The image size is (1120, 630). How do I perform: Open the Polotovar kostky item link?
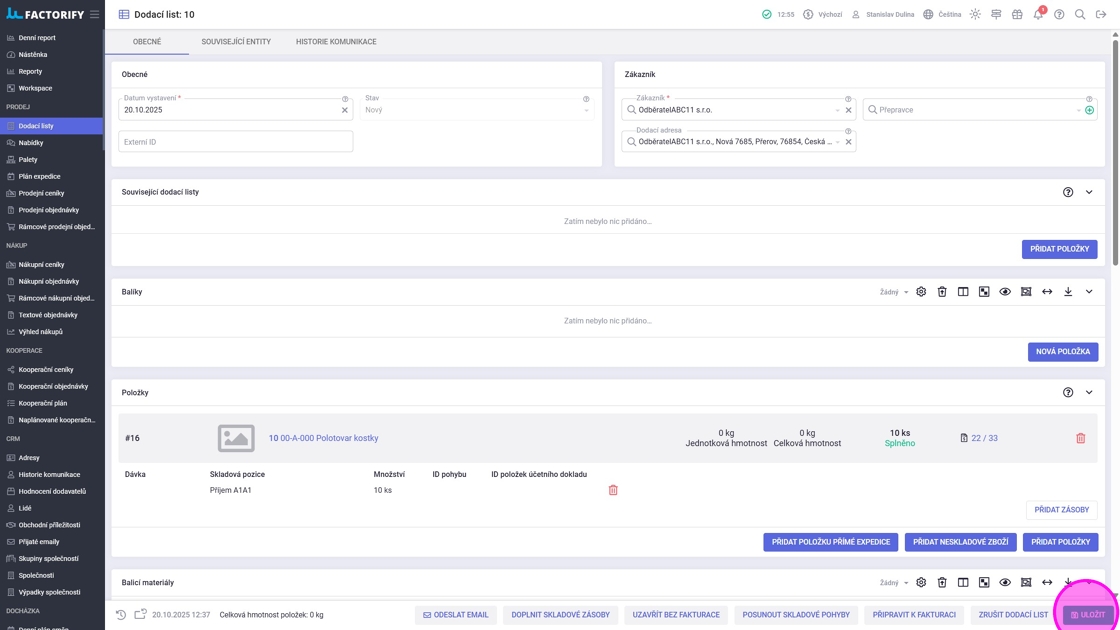click(323, 438)
